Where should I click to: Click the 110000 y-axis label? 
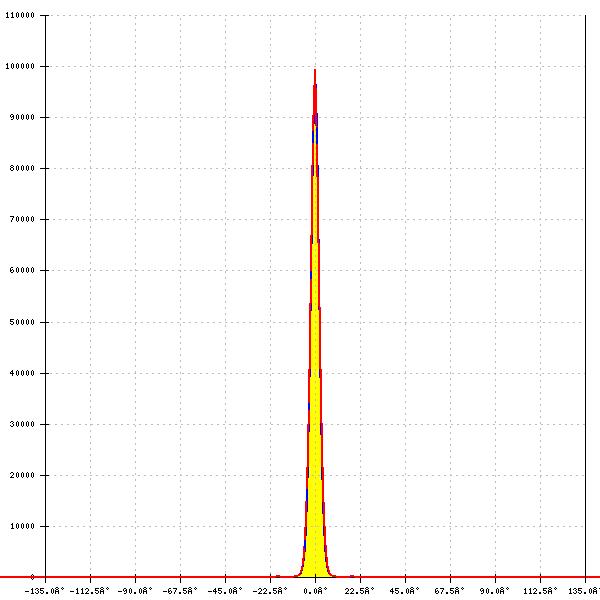(x=20, y=15)
